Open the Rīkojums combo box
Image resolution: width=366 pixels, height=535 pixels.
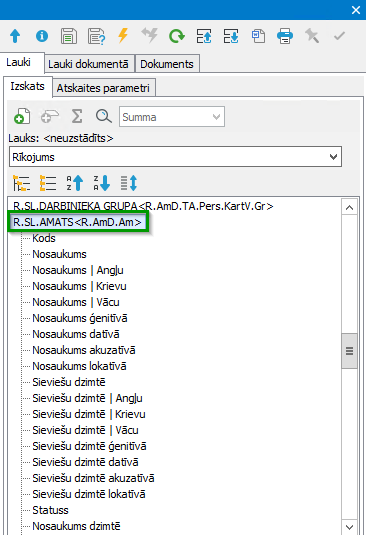pos(175,157)
